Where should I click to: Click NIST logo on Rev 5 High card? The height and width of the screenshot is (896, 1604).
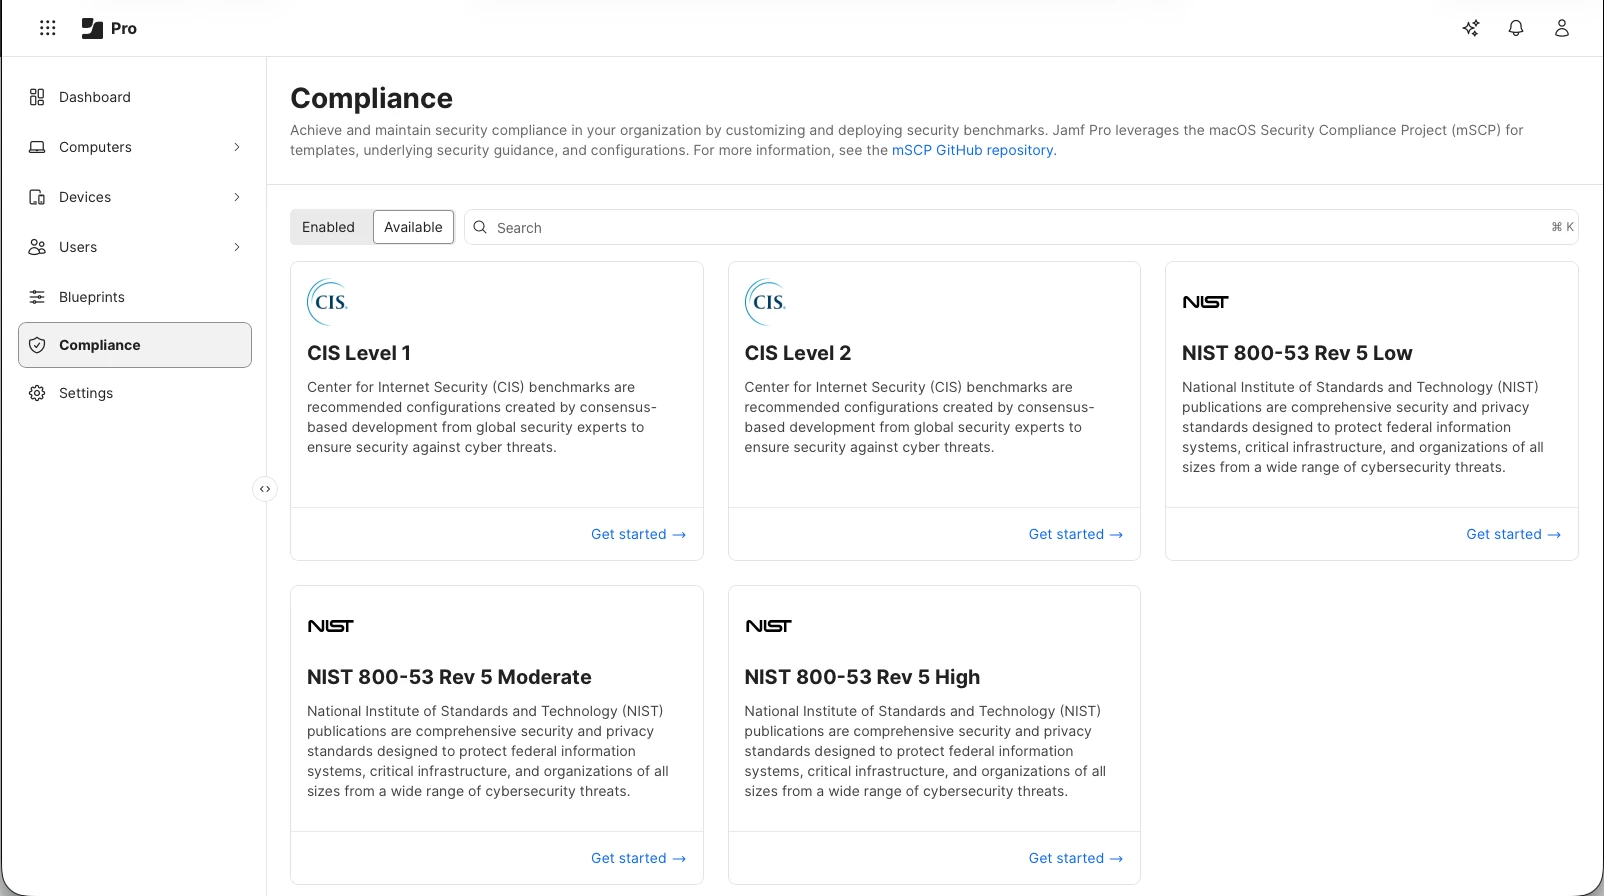[x=768, y=626]
